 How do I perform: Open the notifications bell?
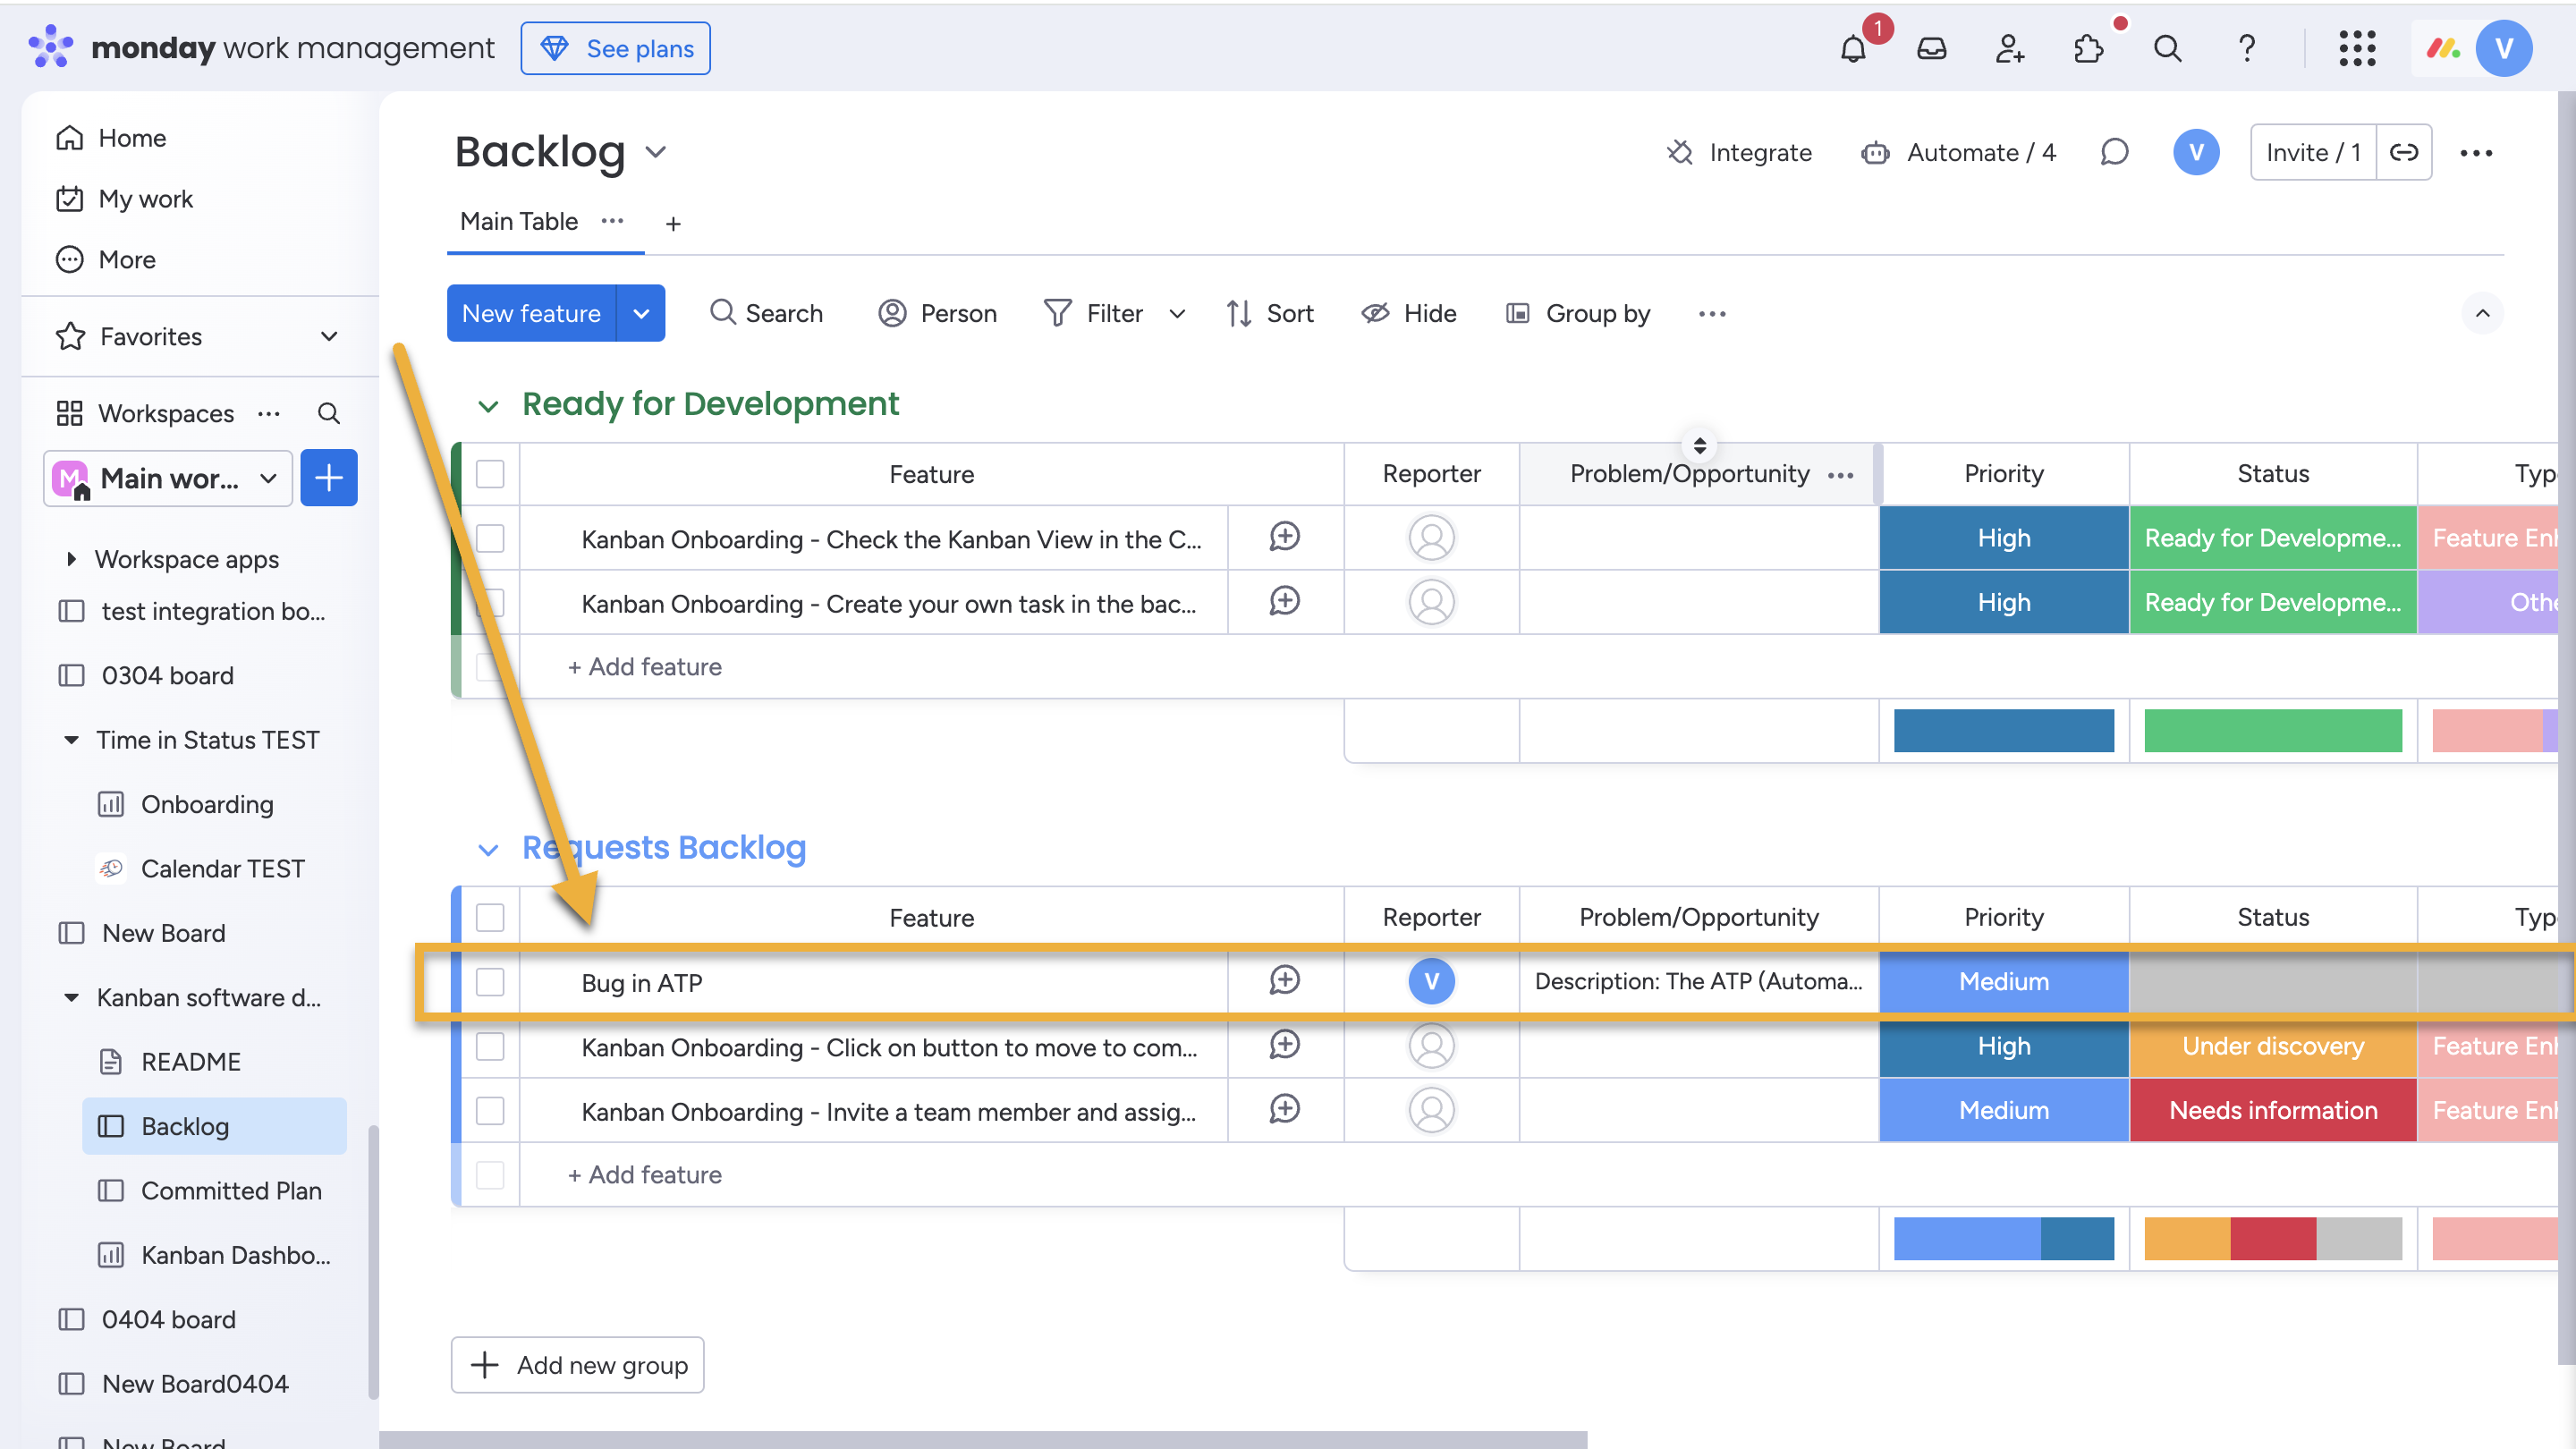1853,49
